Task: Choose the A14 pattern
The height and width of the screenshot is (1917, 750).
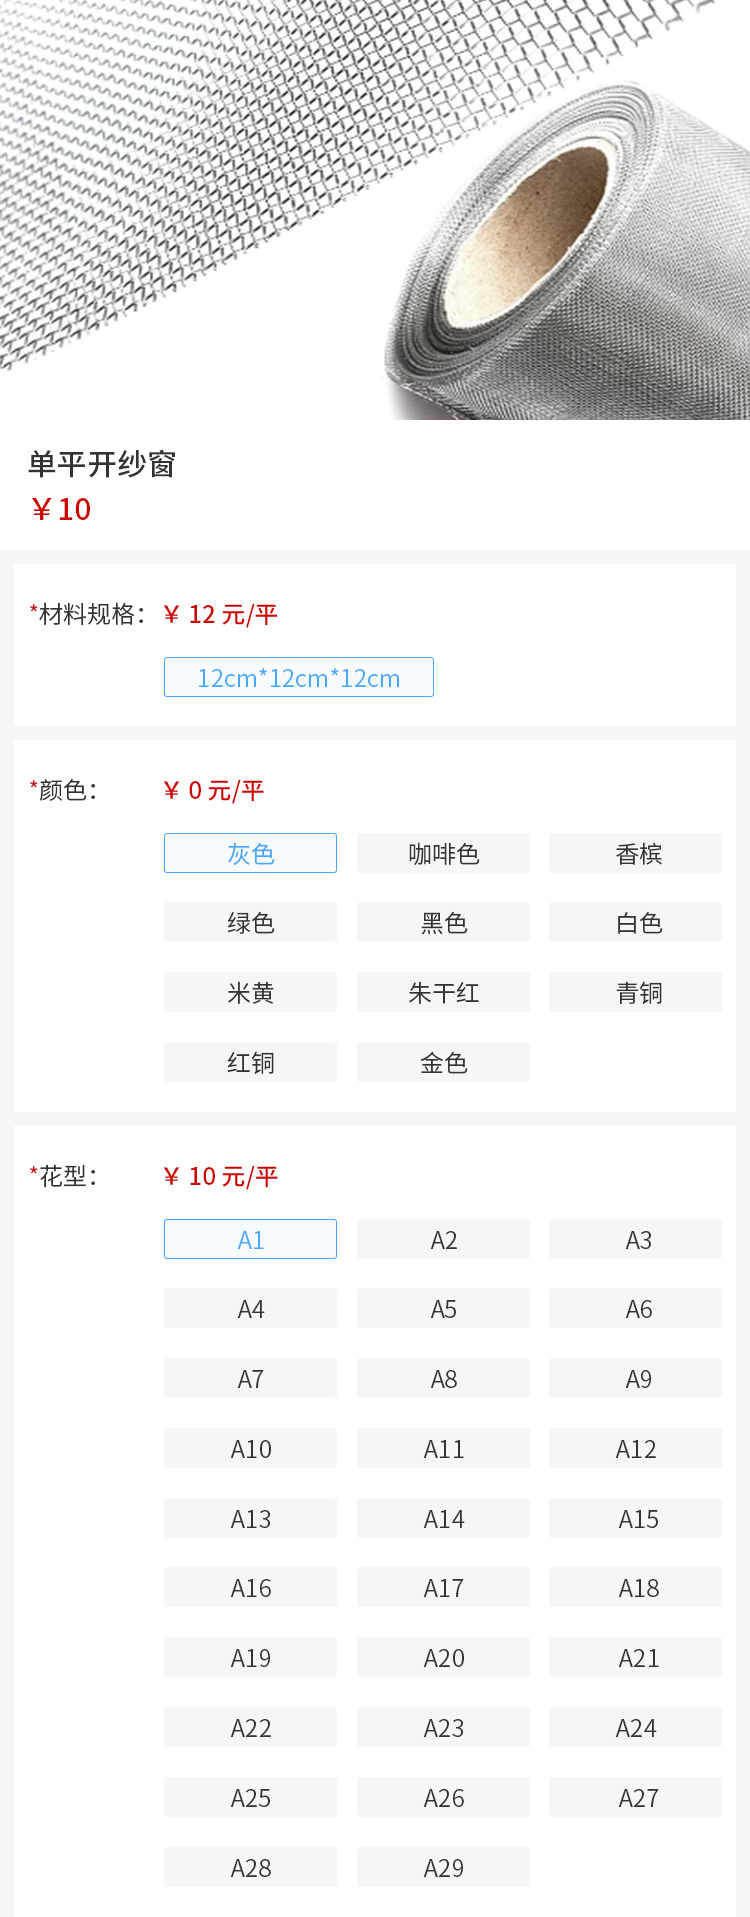Action: 443,1518
